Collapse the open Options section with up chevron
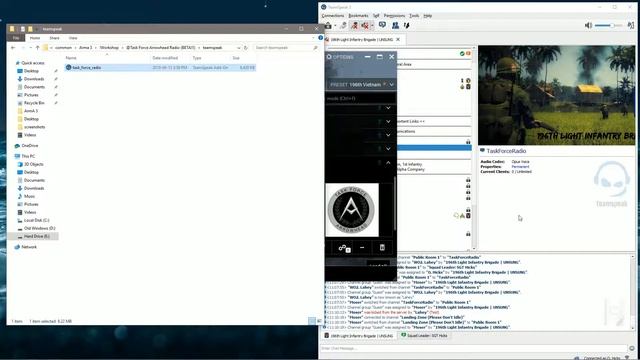The height and width of the screenshot is (360, 640). (x=388, y=162)
